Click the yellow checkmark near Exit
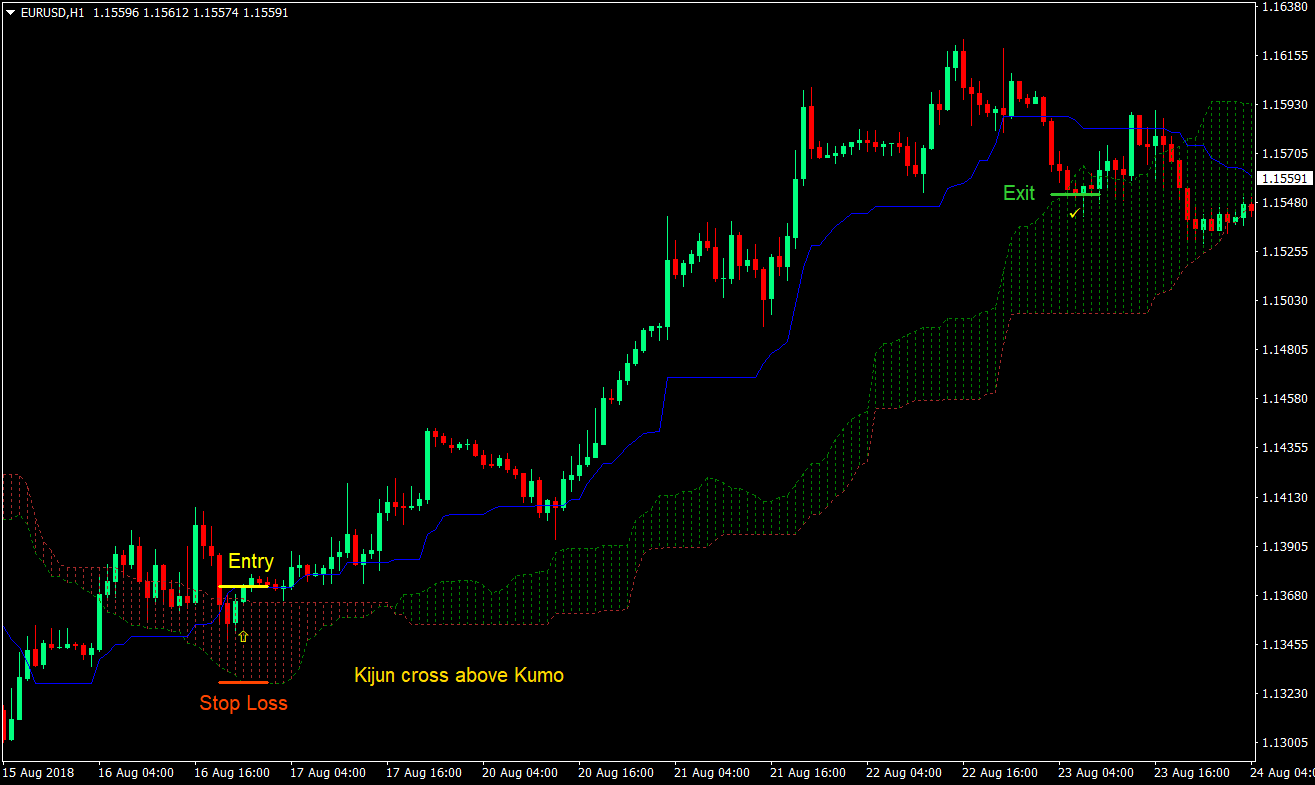The height and width of the screenshot is (785, 1315). point(1075,212)
